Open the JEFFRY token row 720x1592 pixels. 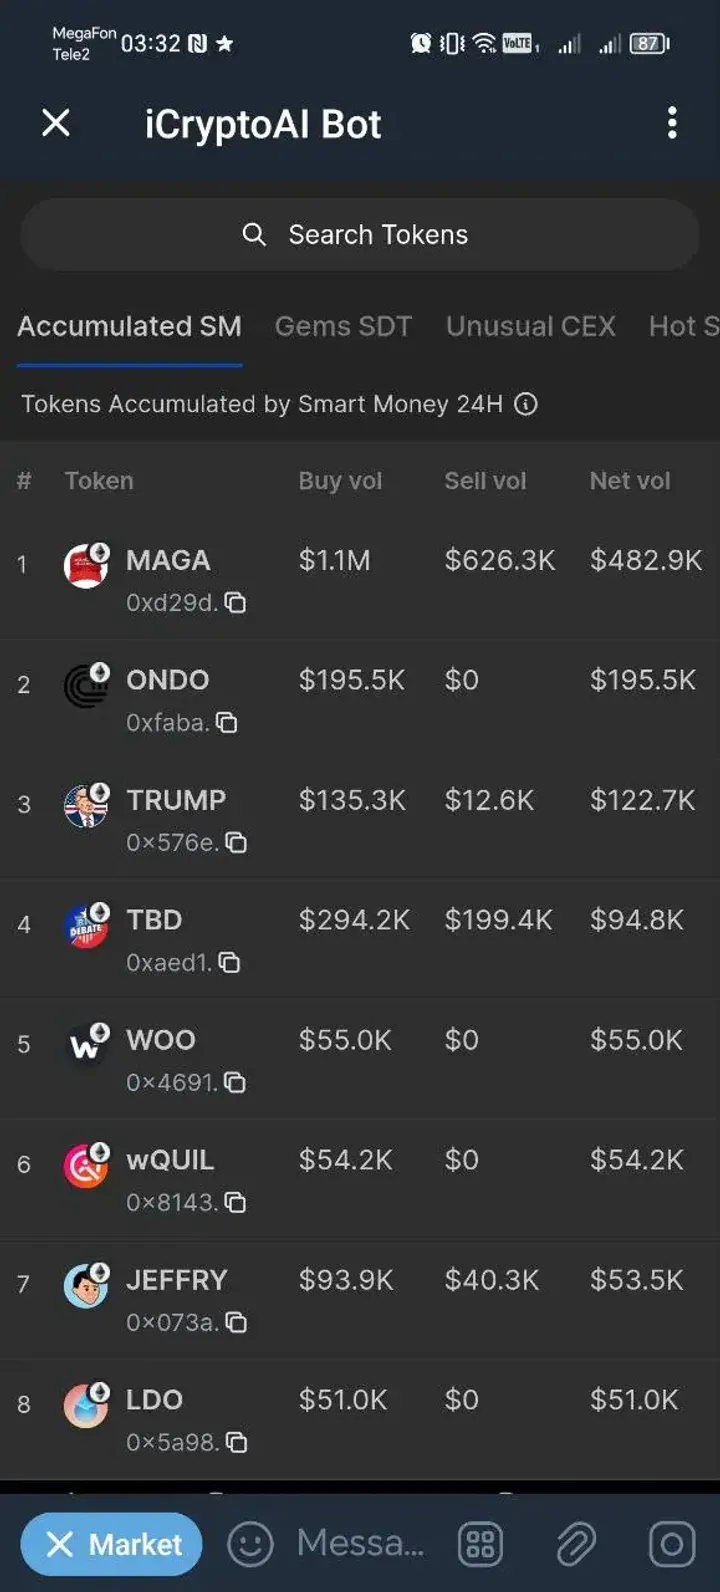coord(177,1280)
